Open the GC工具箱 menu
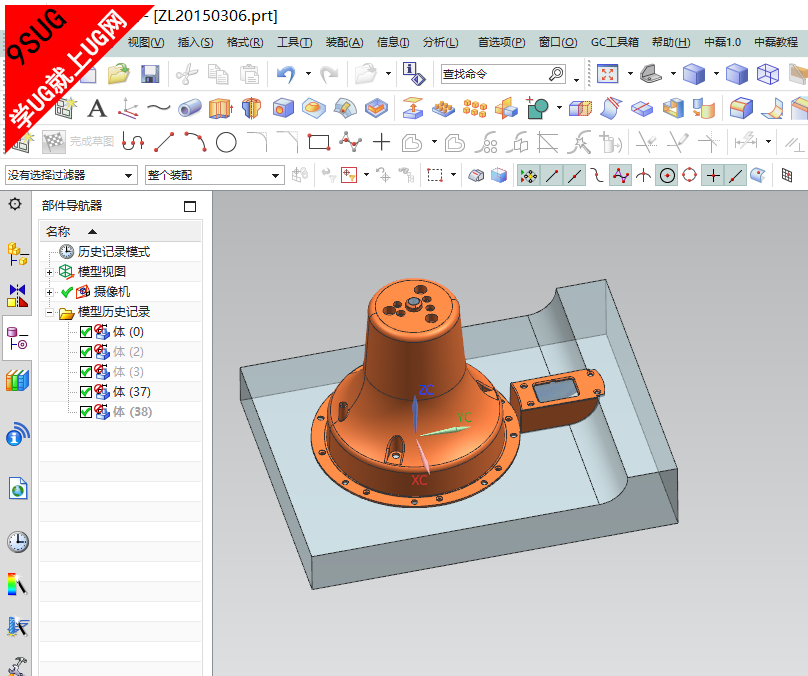The width and height of the screenshot is (808, 676). pyautogui.click(x=615, y=42)
